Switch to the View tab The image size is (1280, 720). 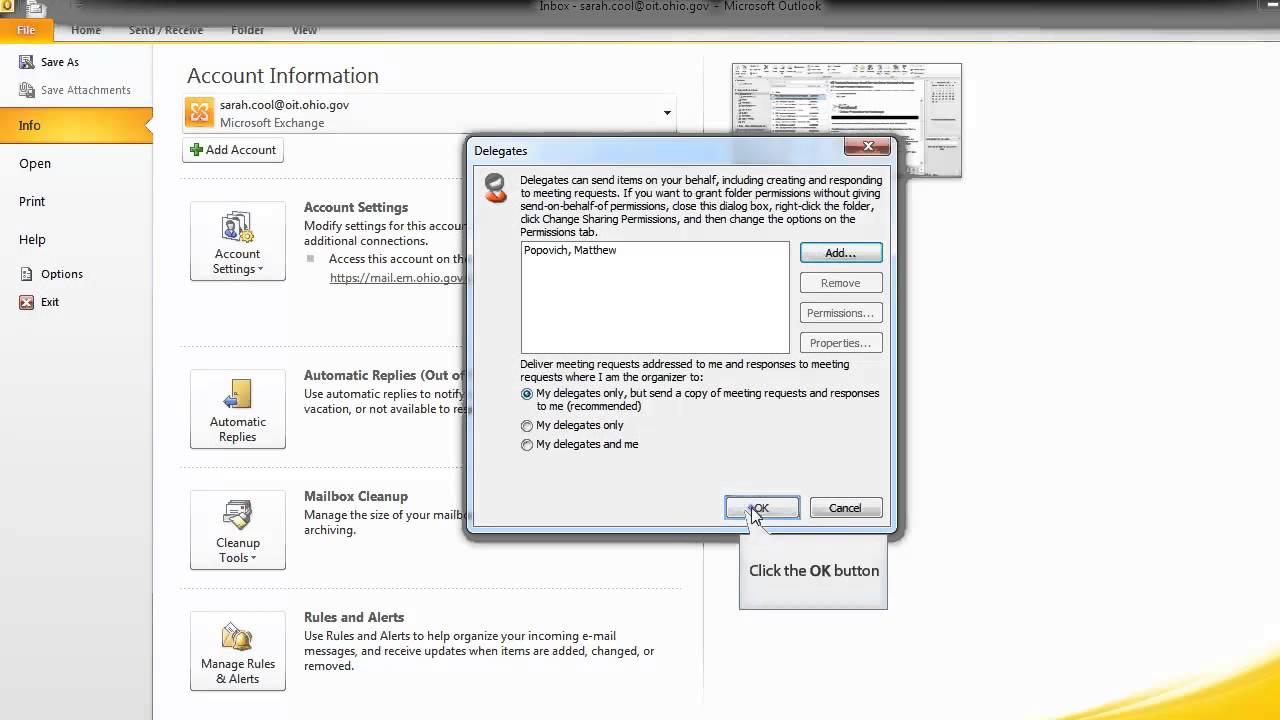[304, 30]
